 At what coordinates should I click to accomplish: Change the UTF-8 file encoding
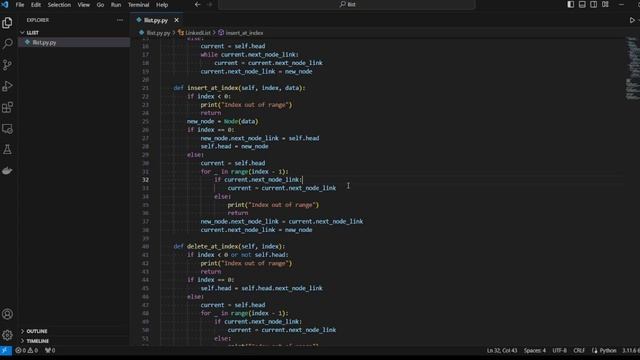pos(559,350)
